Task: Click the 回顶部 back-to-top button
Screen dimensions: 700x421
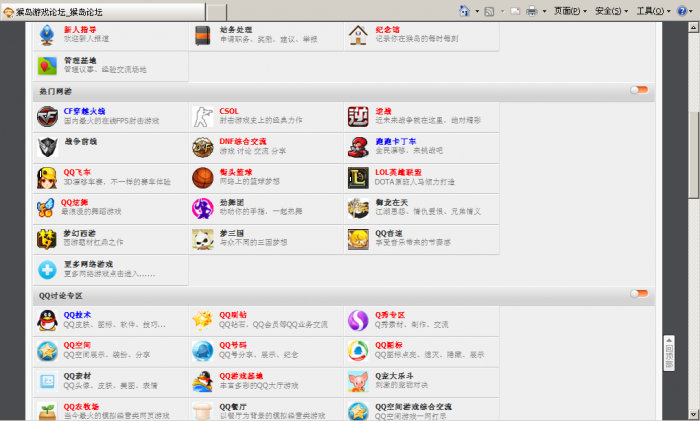Action: tap(669, 353)
